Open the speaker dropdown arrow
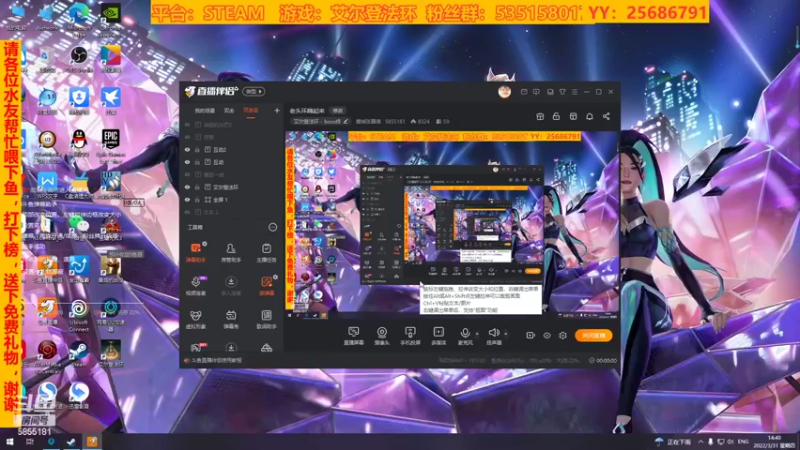Screen dimensions: 800x450 coord(506,334)
